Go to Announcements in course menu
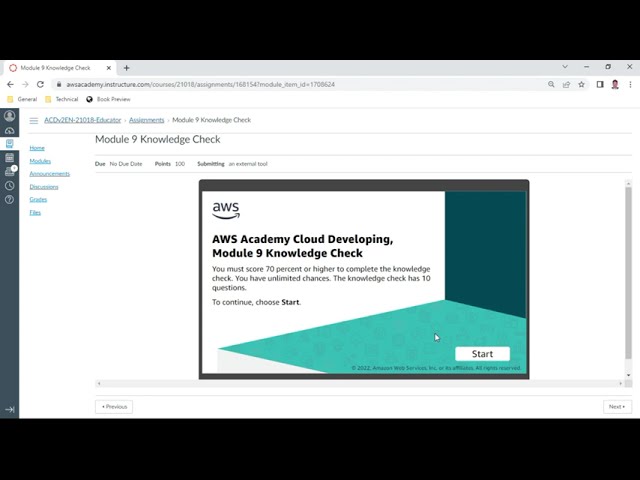 click(49, 174)
